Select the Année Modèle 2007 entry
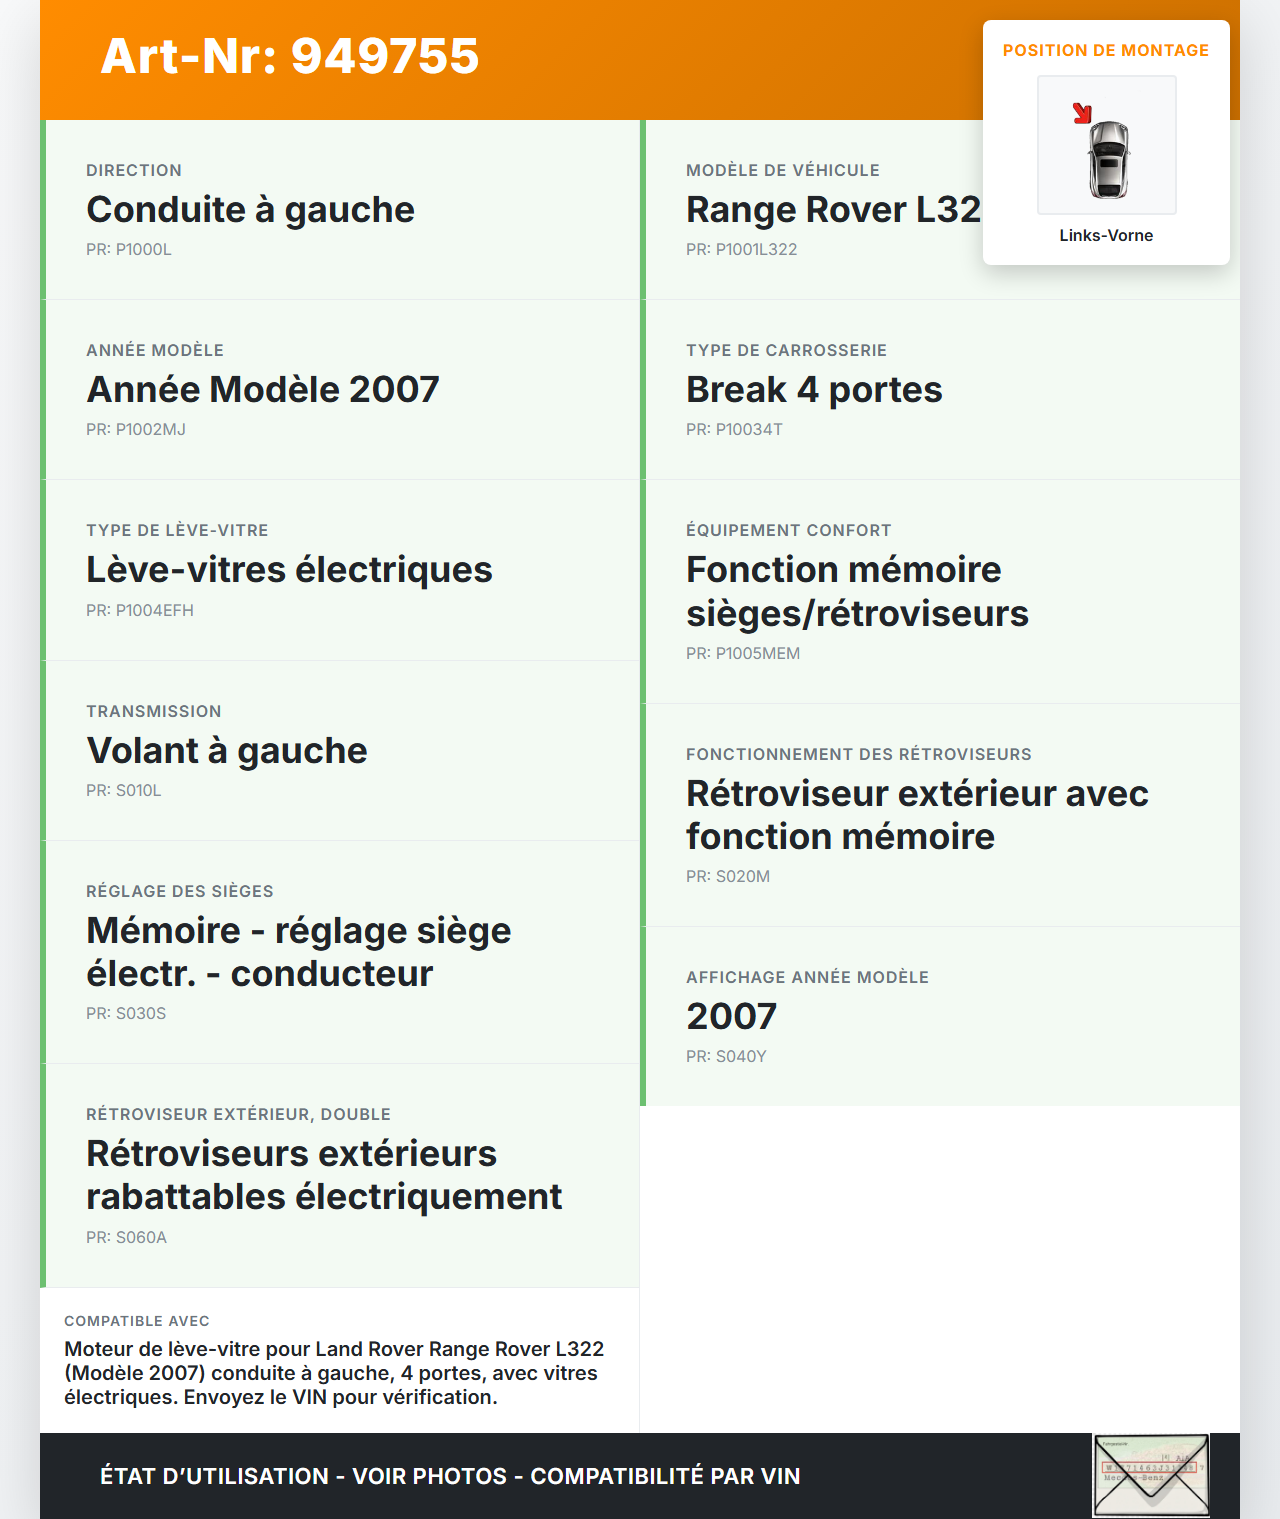Screen dimensions: 1280x1519 pyautogui.click(x=263, y=390)
